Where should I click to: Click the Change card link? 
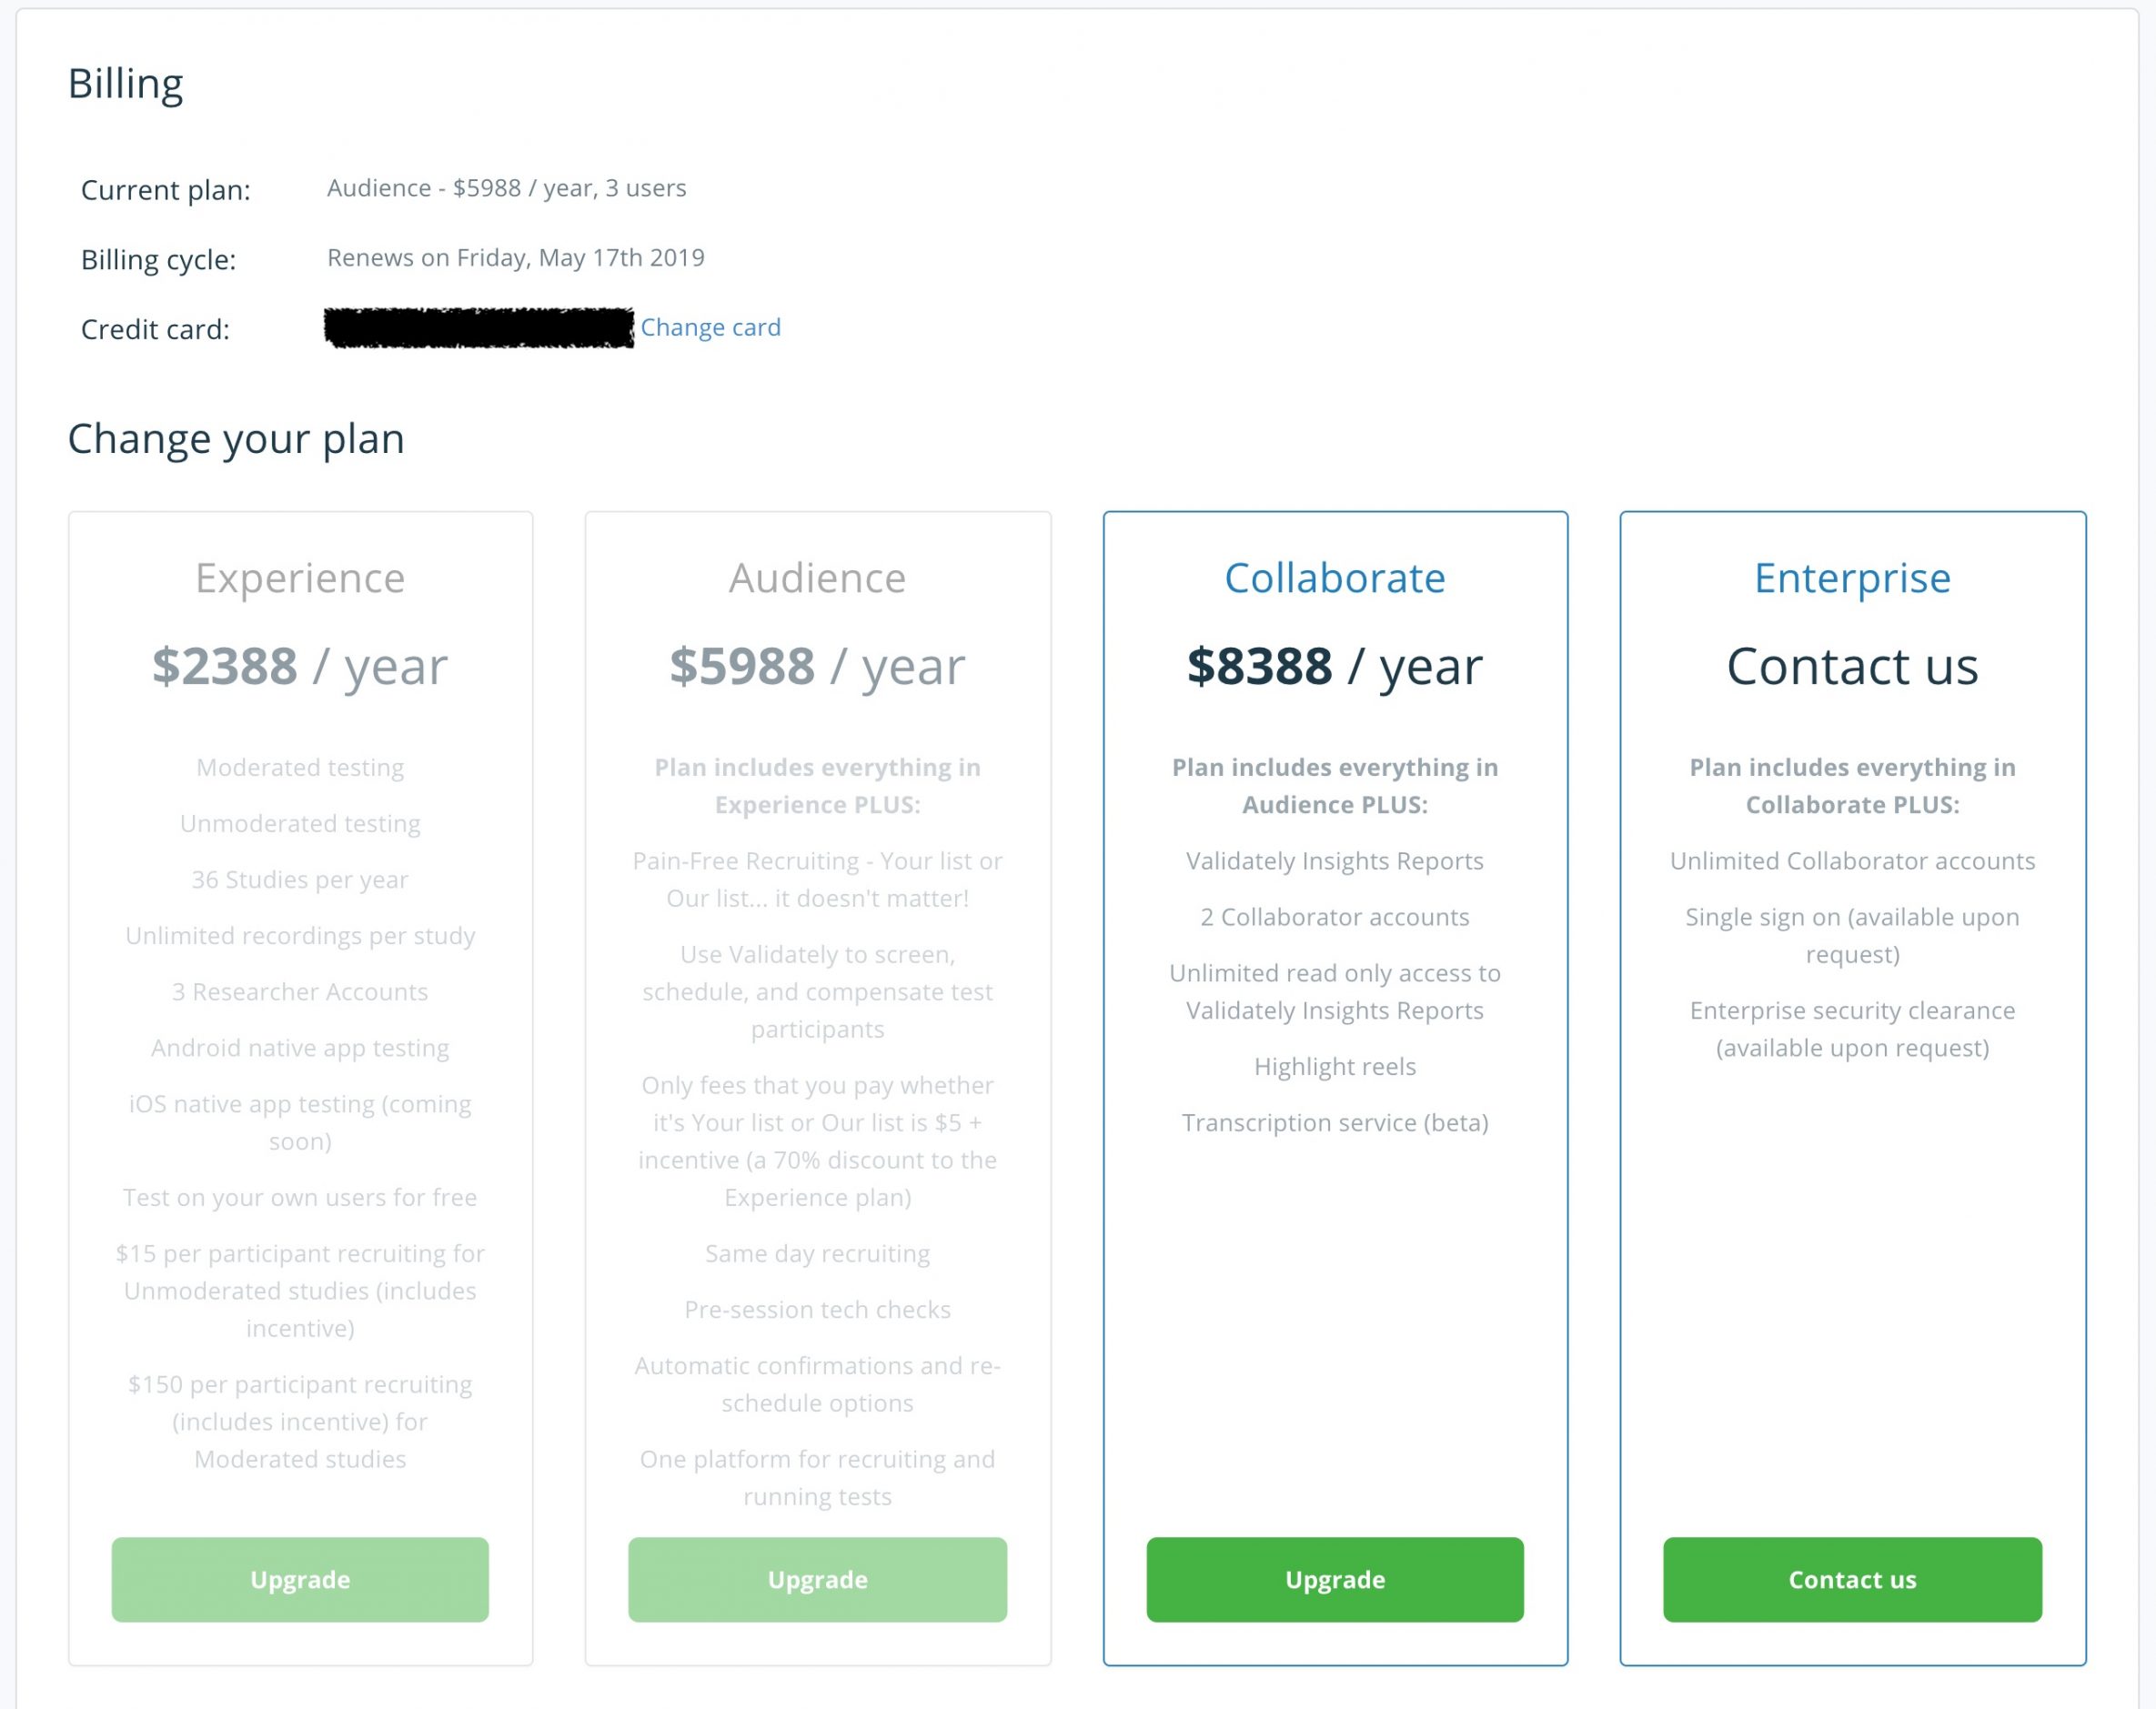click(x=710, y=327)
